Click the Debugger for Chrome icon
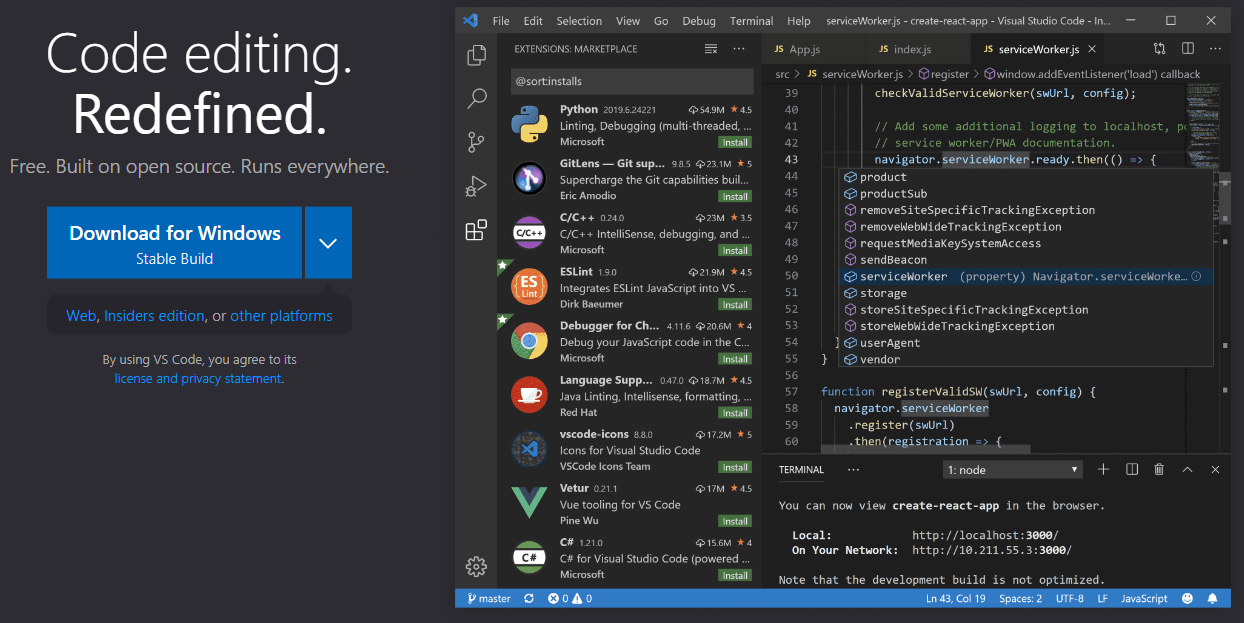The width and height of the screenshot is (1244, 623). click(529, 341)
